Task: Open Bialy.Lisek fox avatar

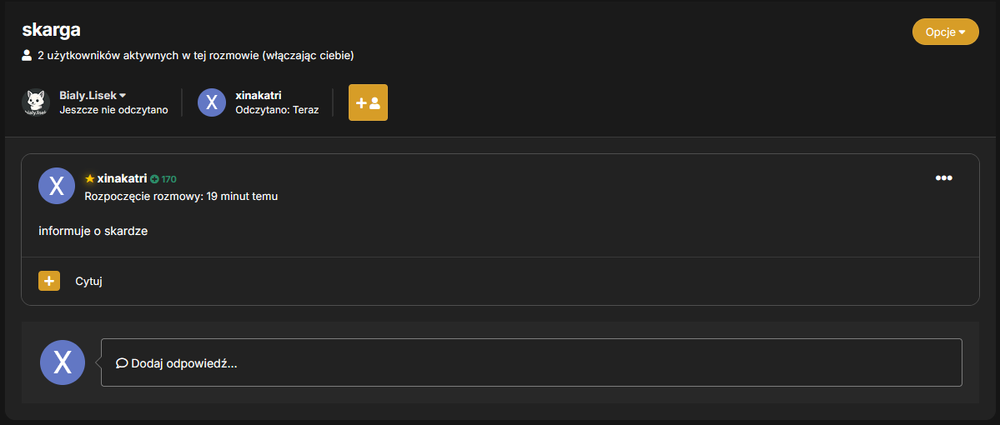Action: [36, 103]
